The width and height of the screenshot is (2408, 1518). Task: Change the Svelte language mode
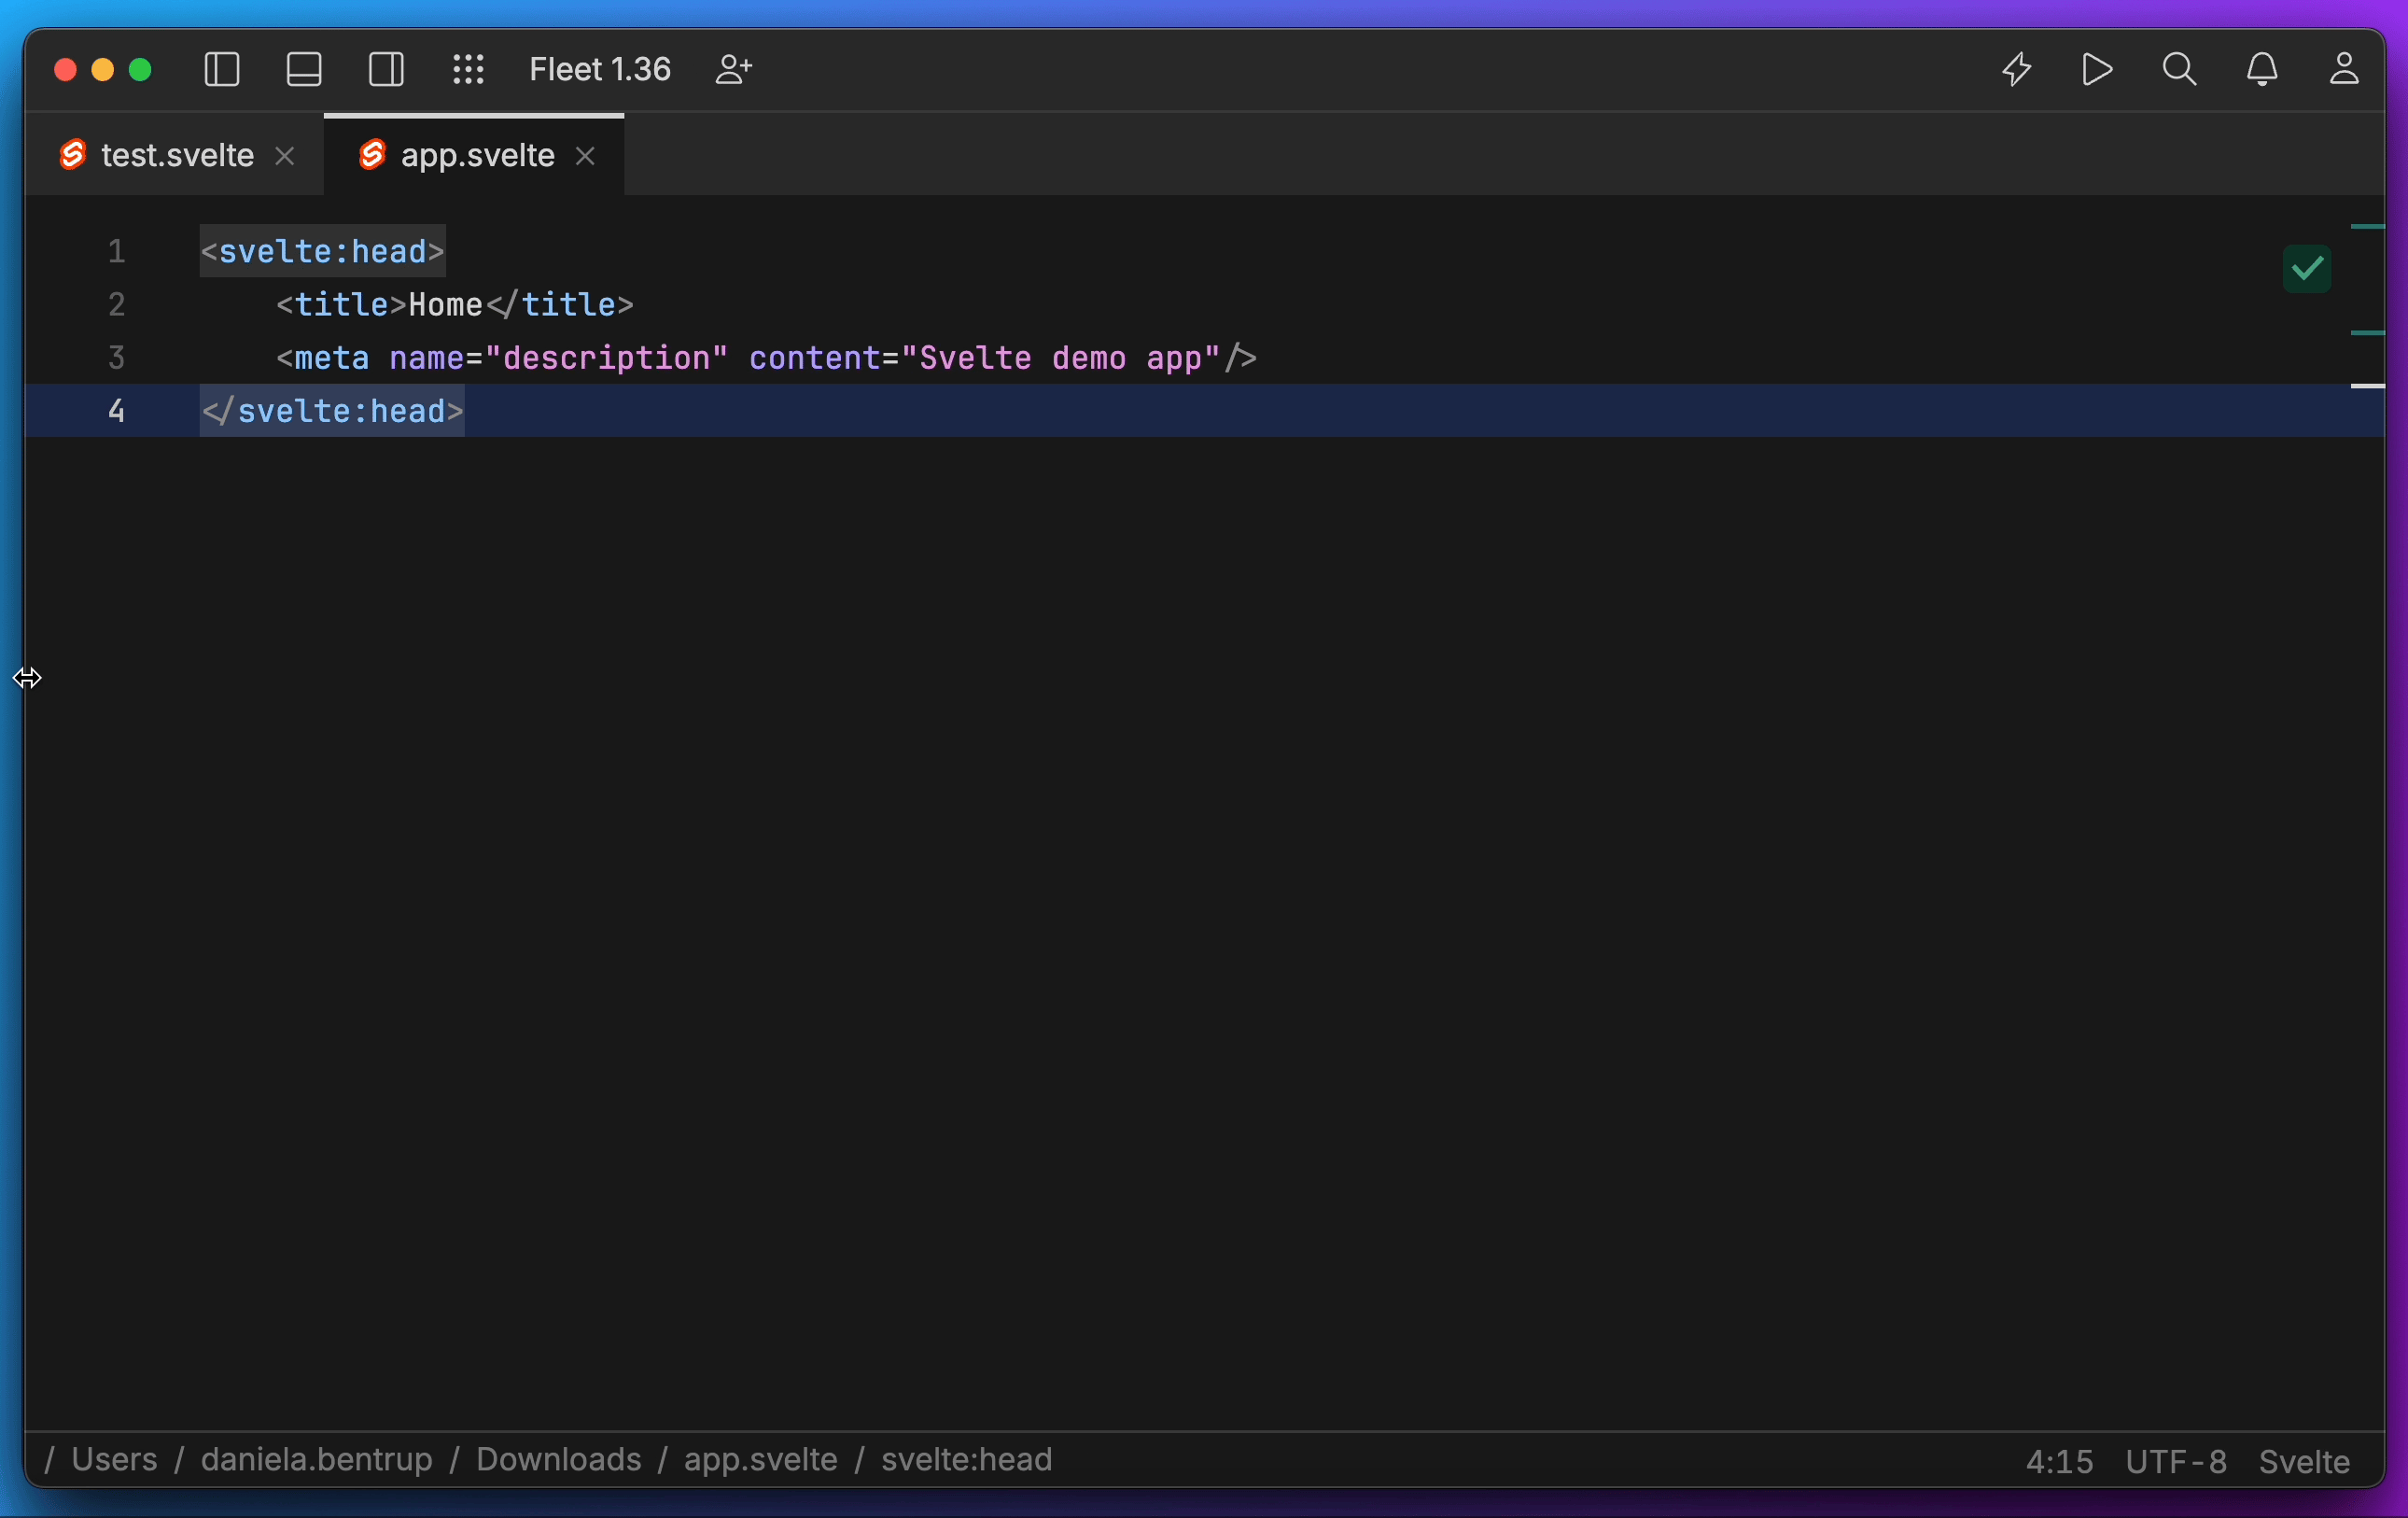click(x=2305, y=1462)
